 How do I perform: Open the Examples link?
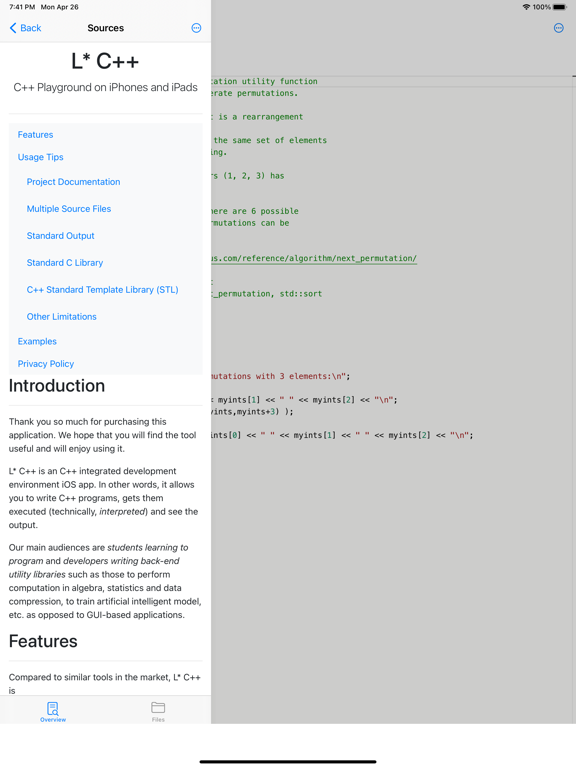coord(37,341)
